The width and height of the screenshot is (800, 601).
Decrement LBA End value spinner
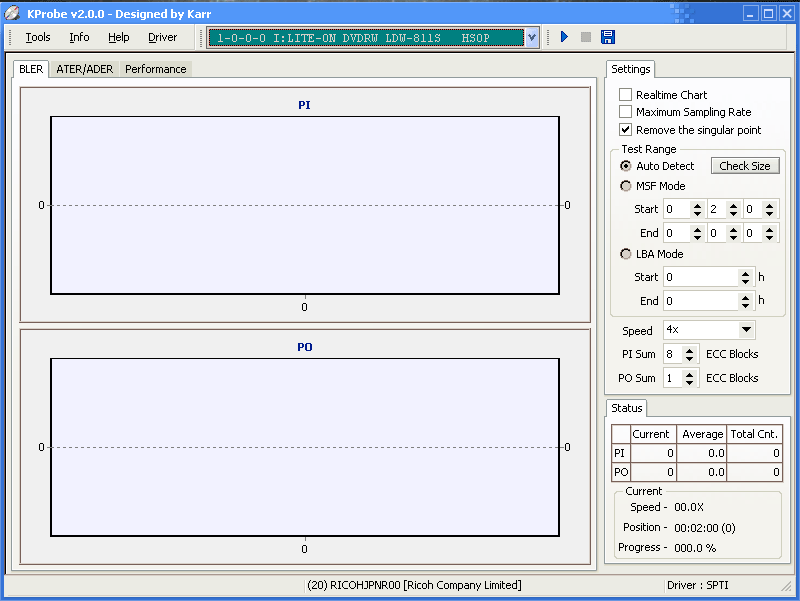pyautogui.click(x=746, y=305)
